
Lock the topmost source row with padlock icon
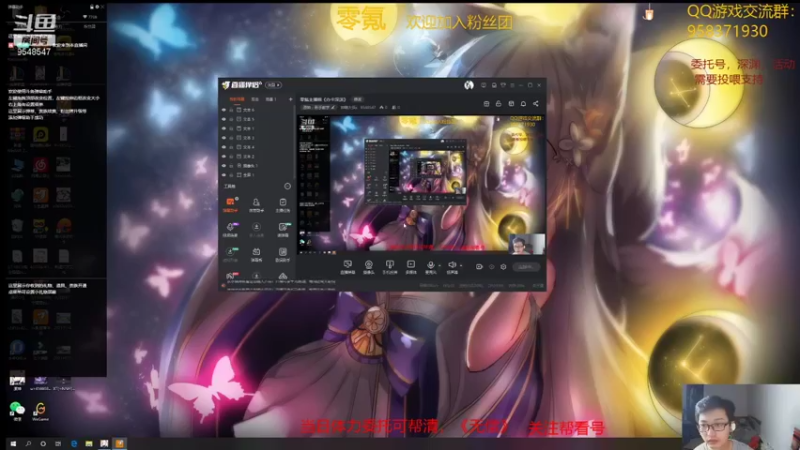(231, 110)
